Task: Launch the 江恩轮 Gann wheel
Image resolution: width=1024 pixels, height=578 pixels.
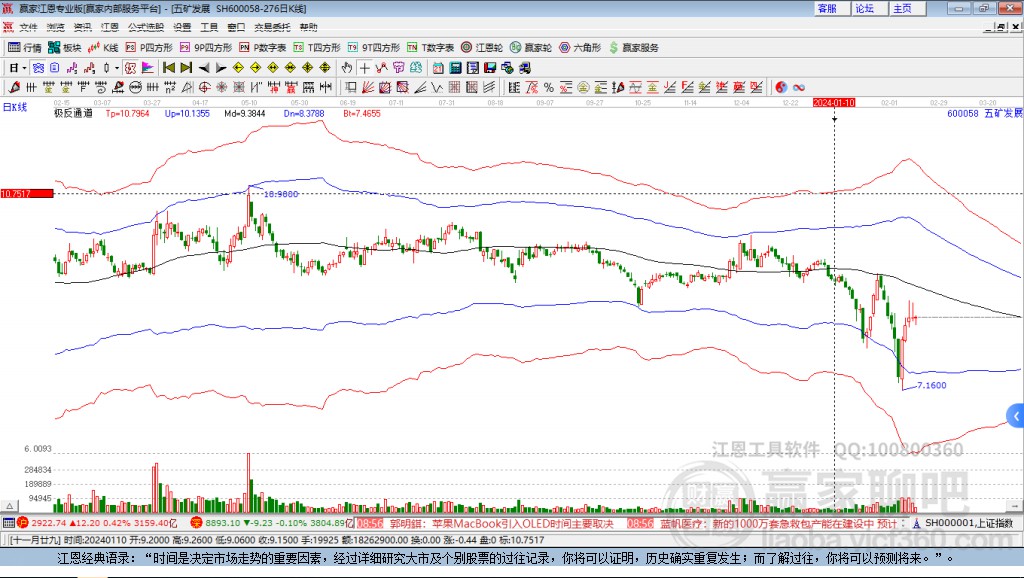Action: 482,48
